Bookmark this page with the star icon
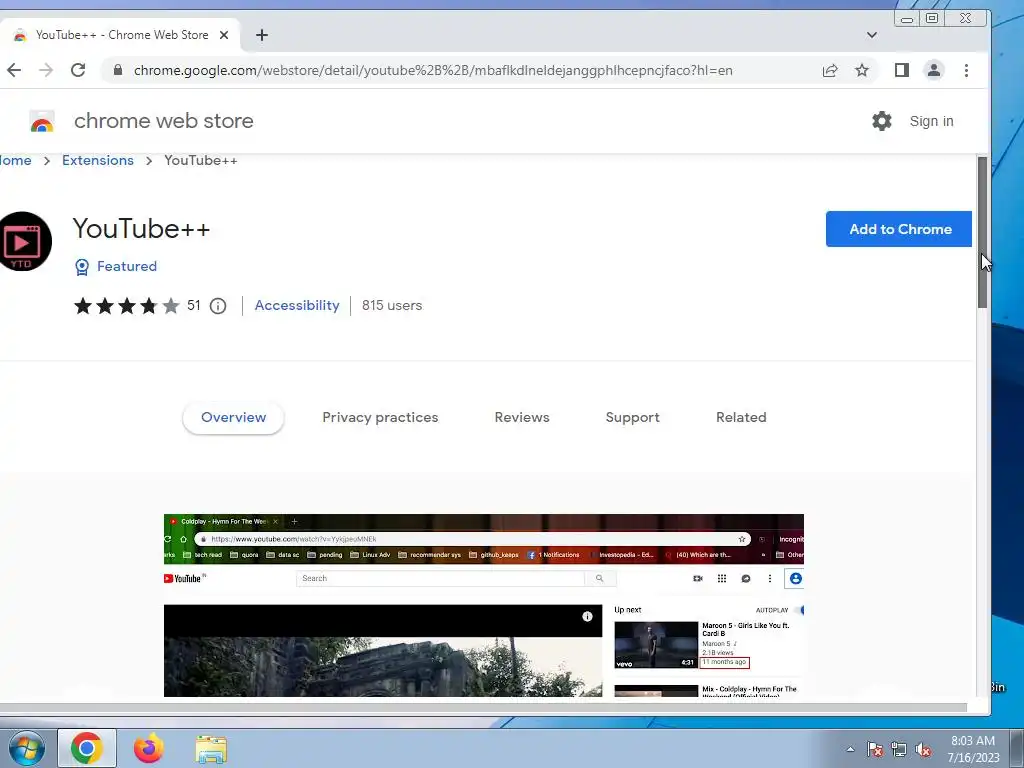This screenshot has height=768, width=1024. click(862, 70)
